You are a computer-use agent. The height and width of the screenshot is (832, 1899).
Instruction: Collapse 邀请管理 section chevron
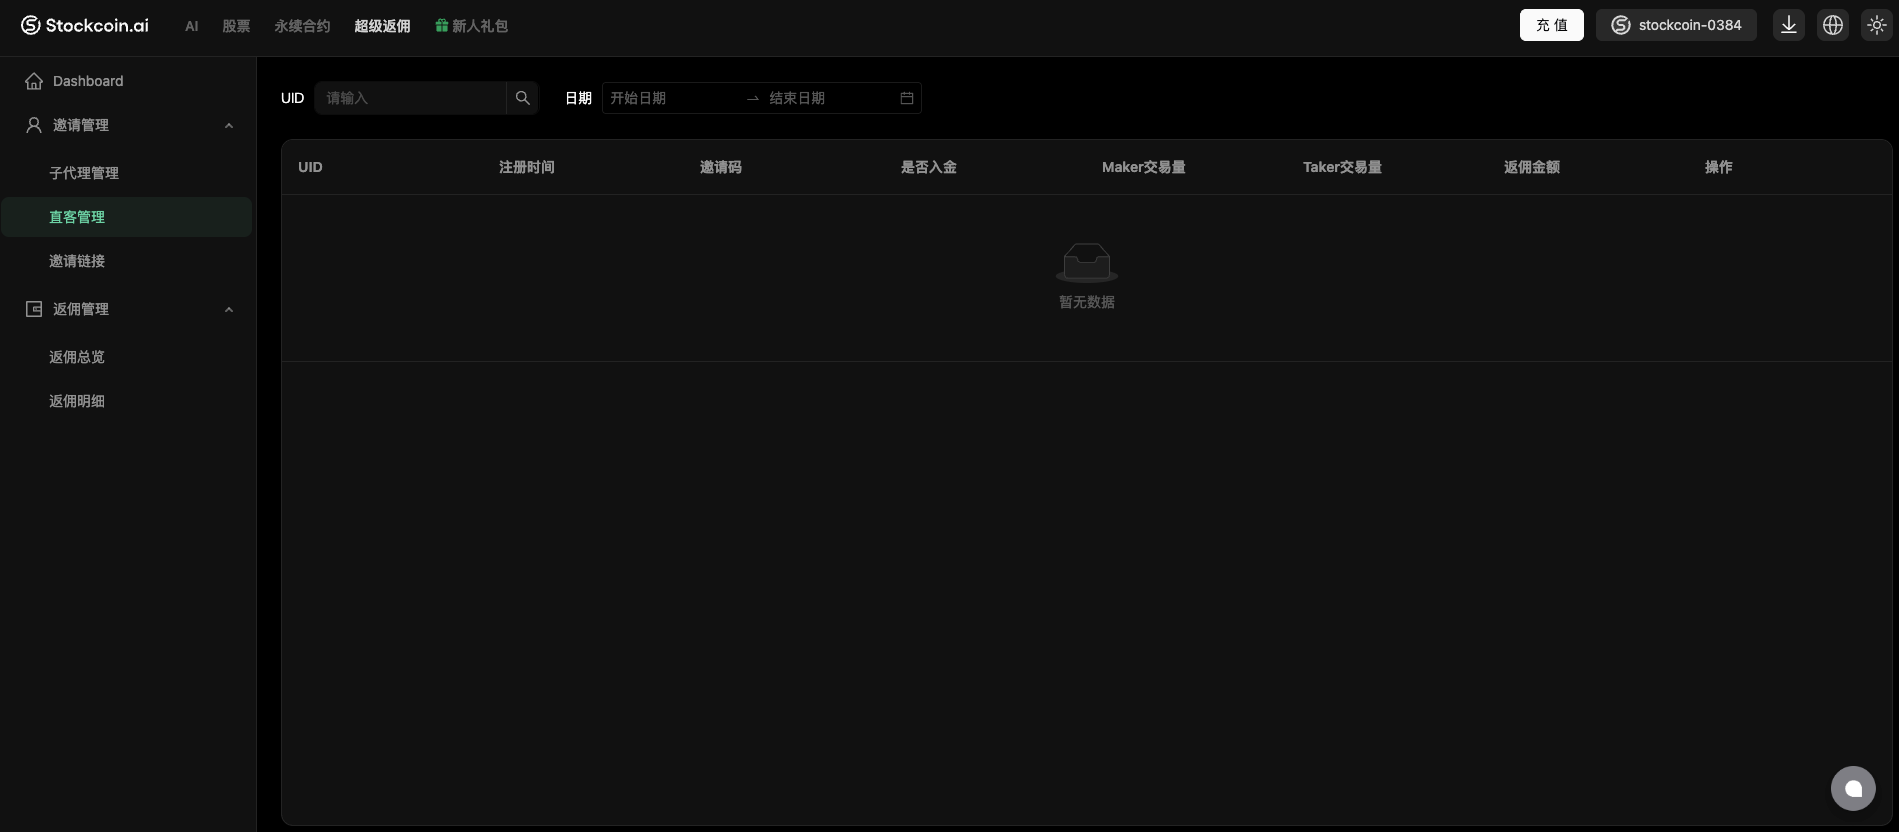[229, 125]
